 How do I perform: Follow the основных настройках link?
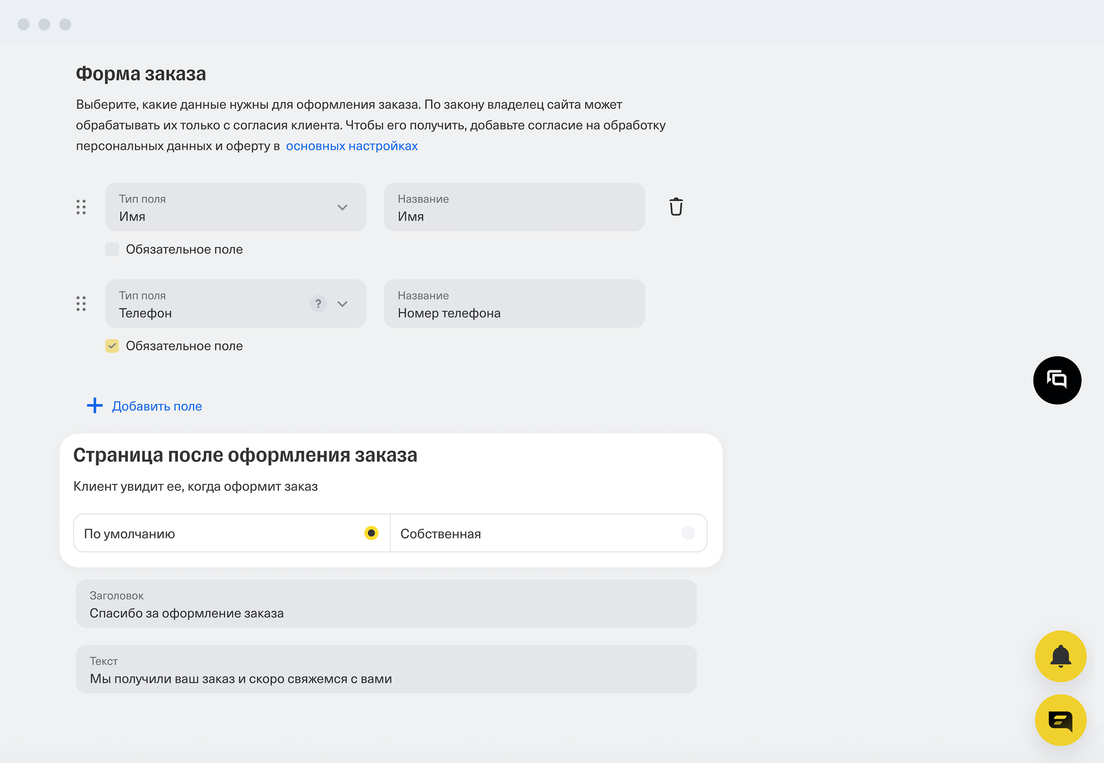(x=352, y=146)
